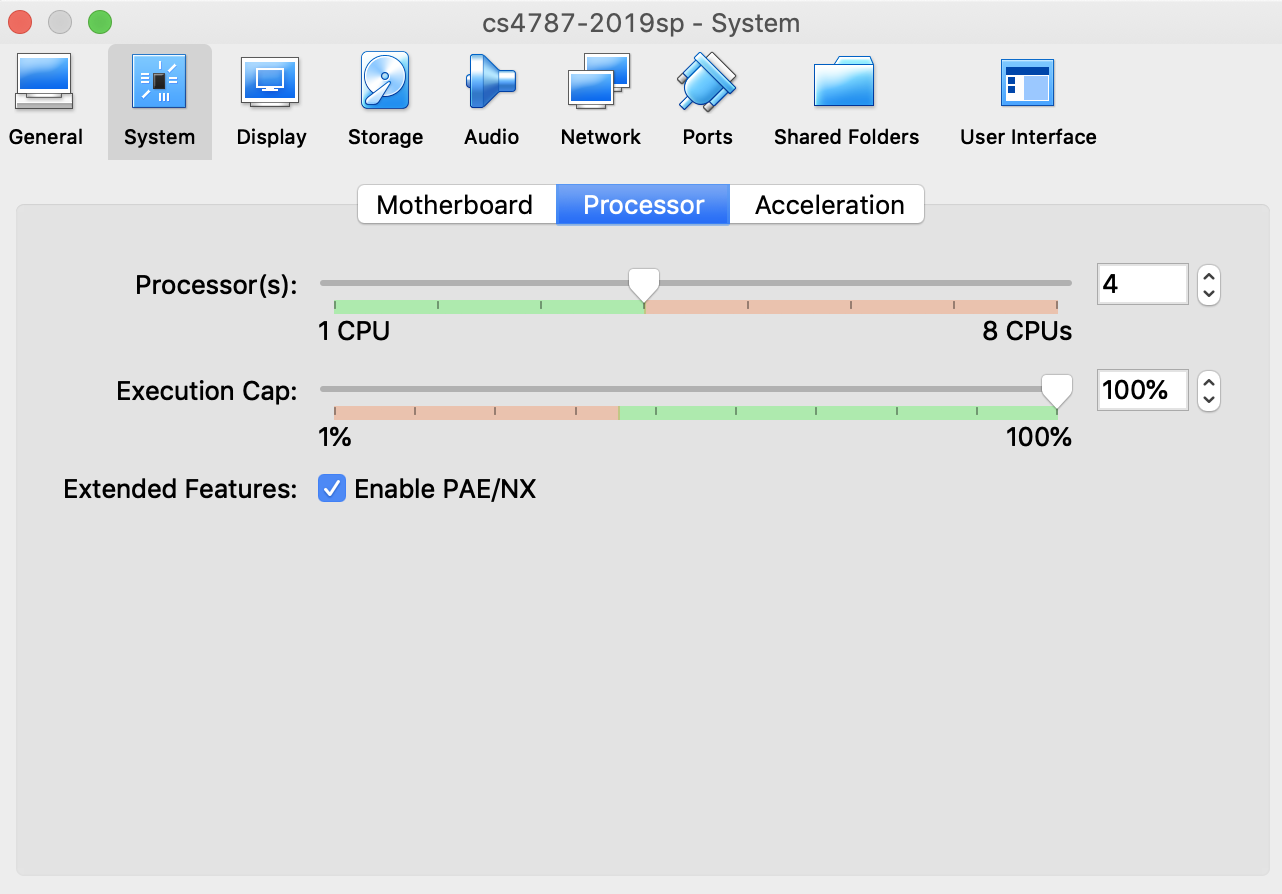Uncheck the Enable PAE/NX checkbox
Image resolution: width=1282 pixels, height=894 pixels.
pos(331,489)
